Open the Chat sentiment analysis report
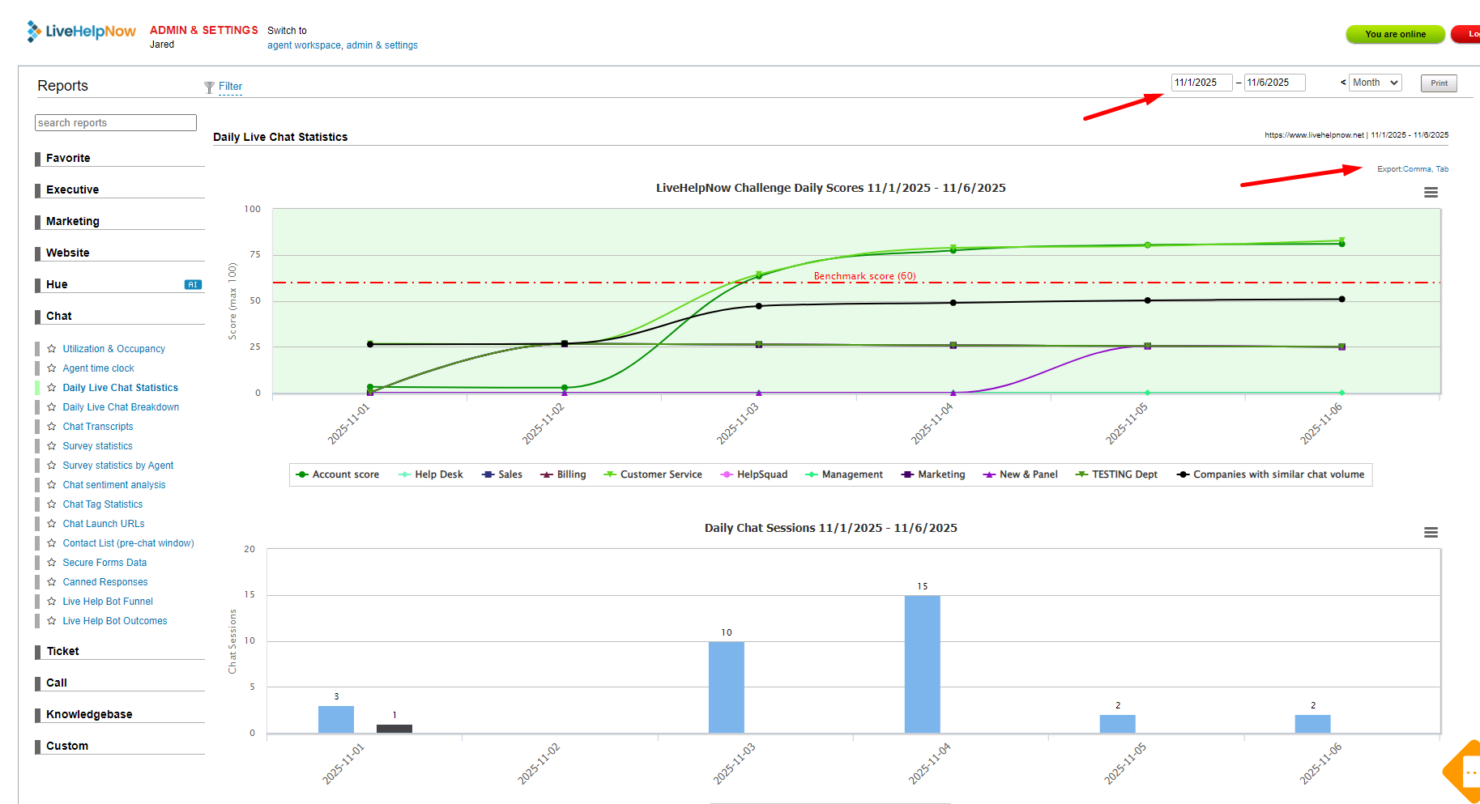The image size is (1480, 804). click(114, 485)
